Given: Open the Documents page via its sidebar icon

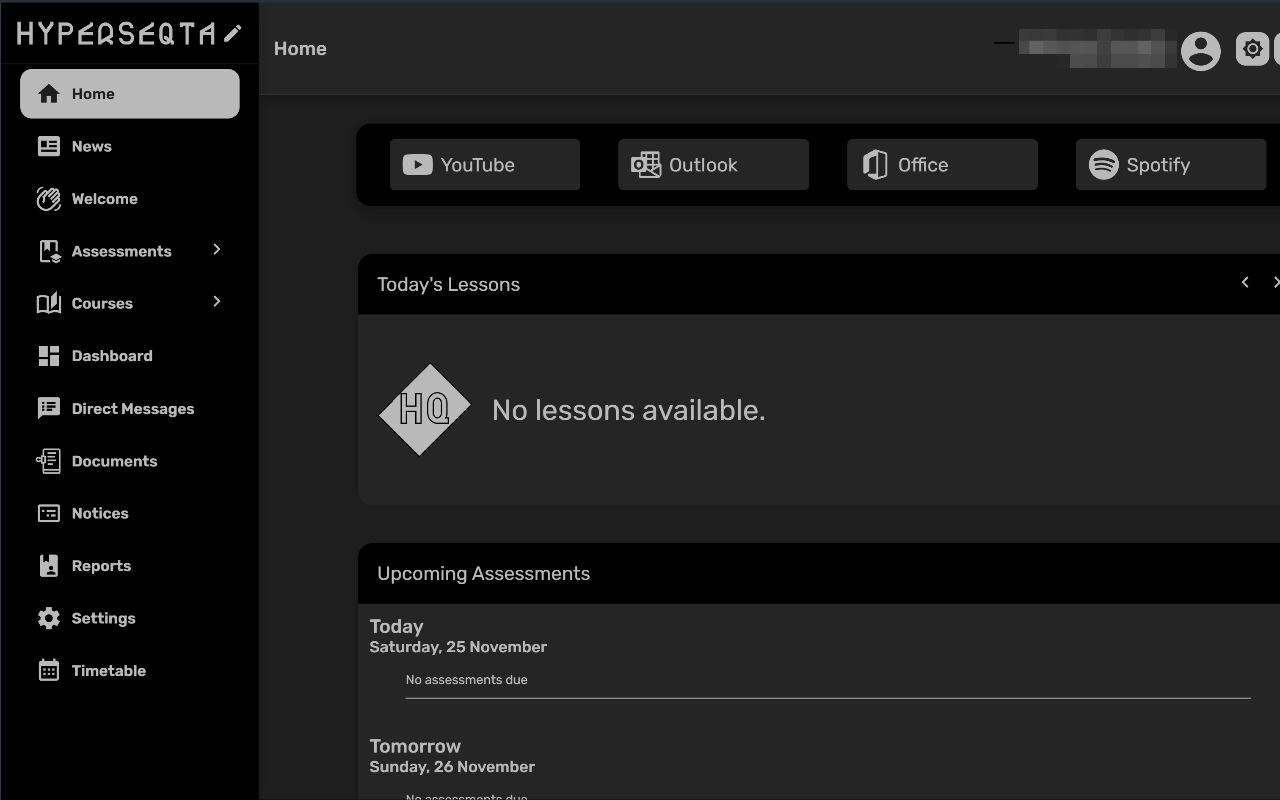Looking at the screenshot, I should point(48,460).
